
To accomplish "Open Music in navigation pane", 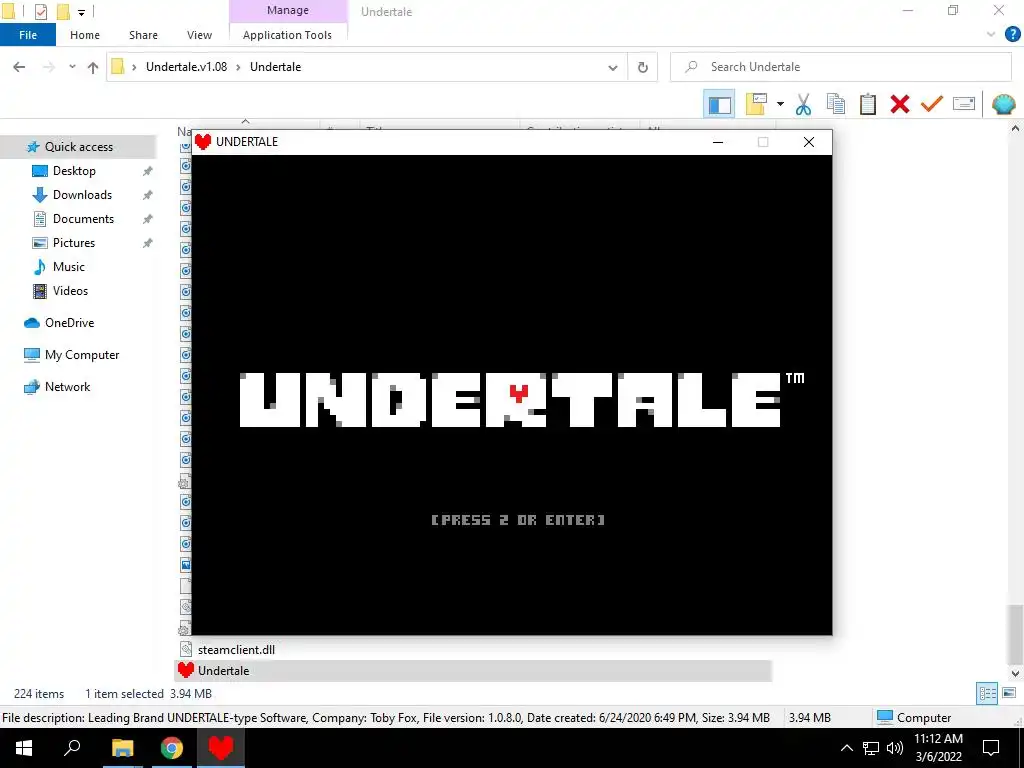I will (69, 266).
